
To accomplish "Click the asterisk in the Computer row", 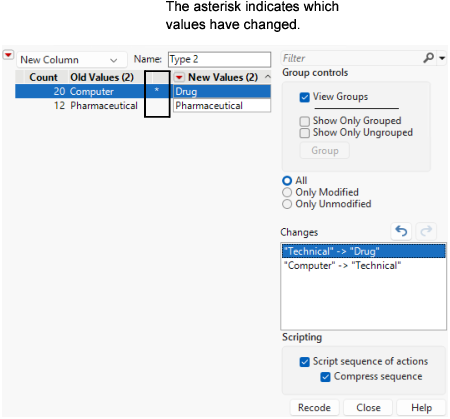I will pyautogui.click(x=157, y=91).
